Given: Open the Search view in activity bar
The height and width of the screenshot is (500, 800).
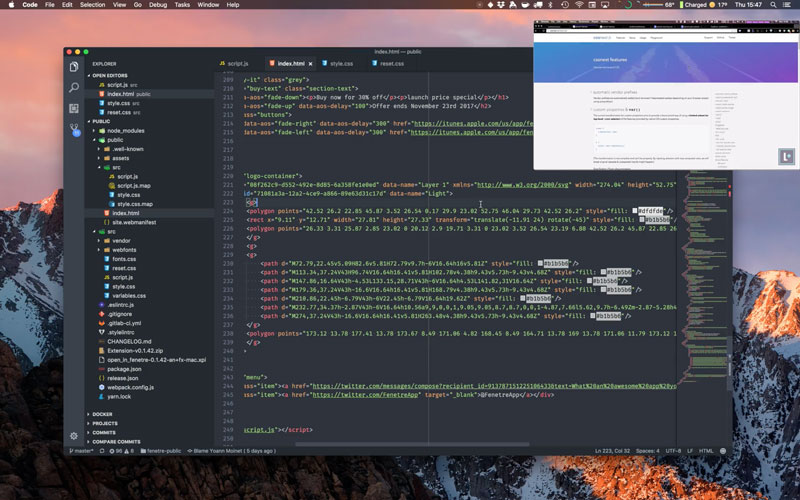Looking at the screenshot, I should [x=74, y=87].
